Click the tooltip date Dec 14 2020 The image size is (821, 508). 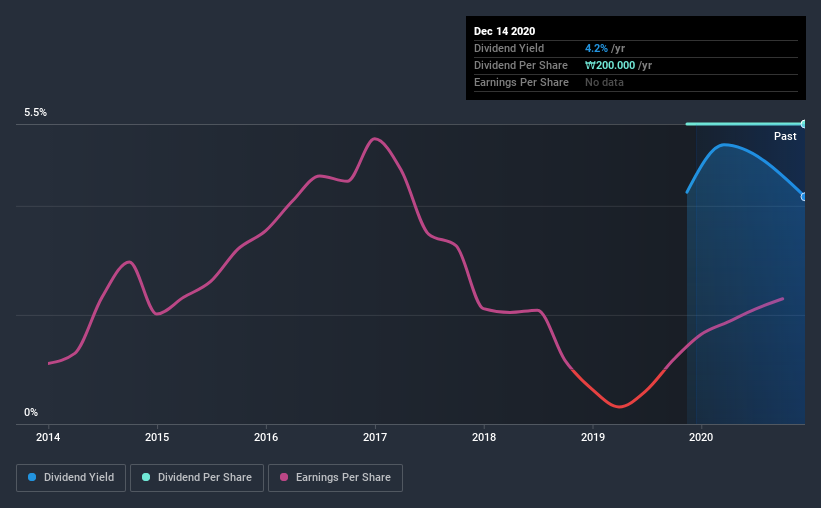[505, 31]
